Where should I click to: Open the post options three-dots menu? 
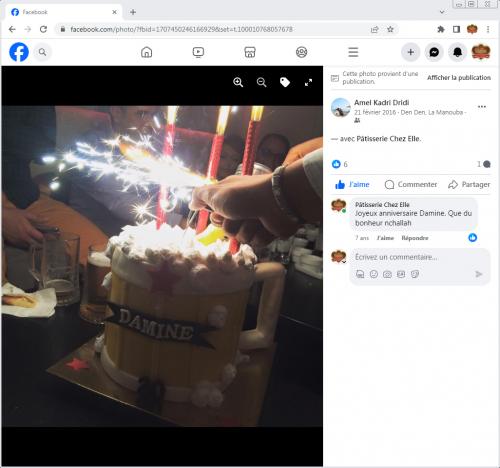point(482,107)
